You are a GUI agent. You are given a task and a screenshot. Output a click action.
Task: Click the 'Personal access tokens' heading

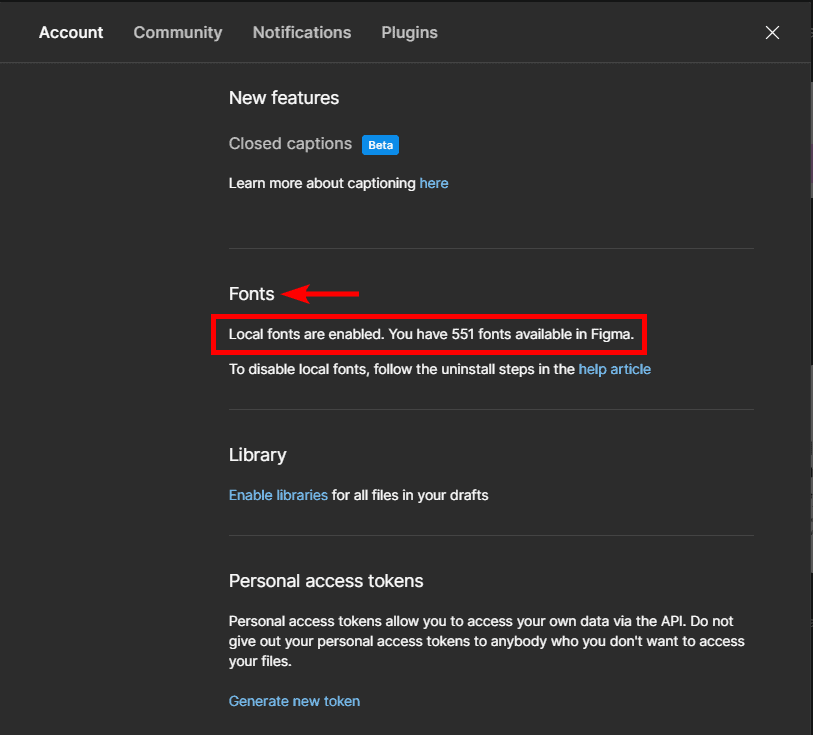click(326, 581)
